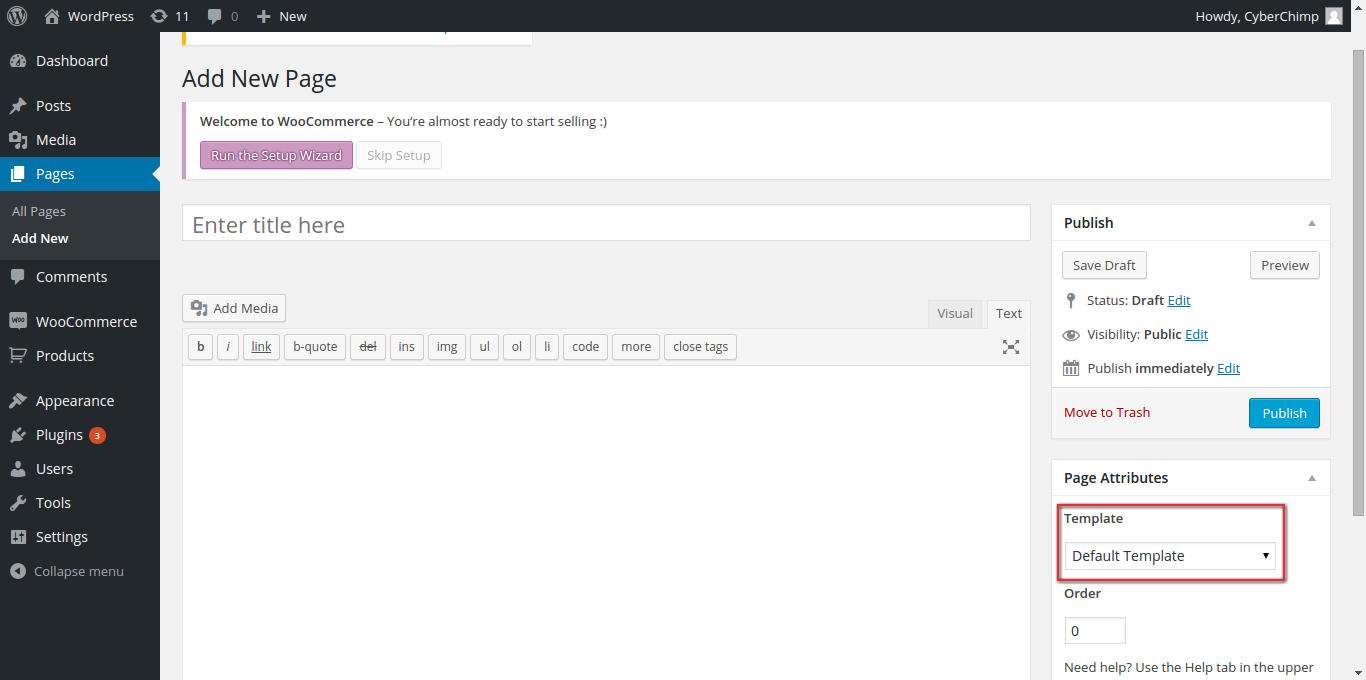Run the WooCommerce Setup Wizard
The height and width of the screenshot is (680, 1366).
(x=276, y=155)
